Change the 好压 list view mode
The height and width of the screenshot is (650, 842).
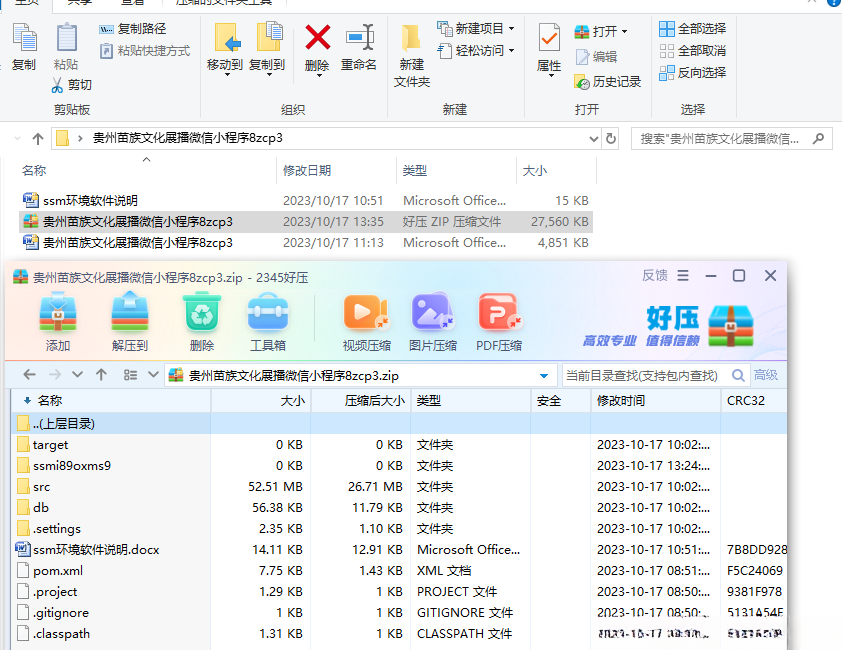(x=130, y=374)
